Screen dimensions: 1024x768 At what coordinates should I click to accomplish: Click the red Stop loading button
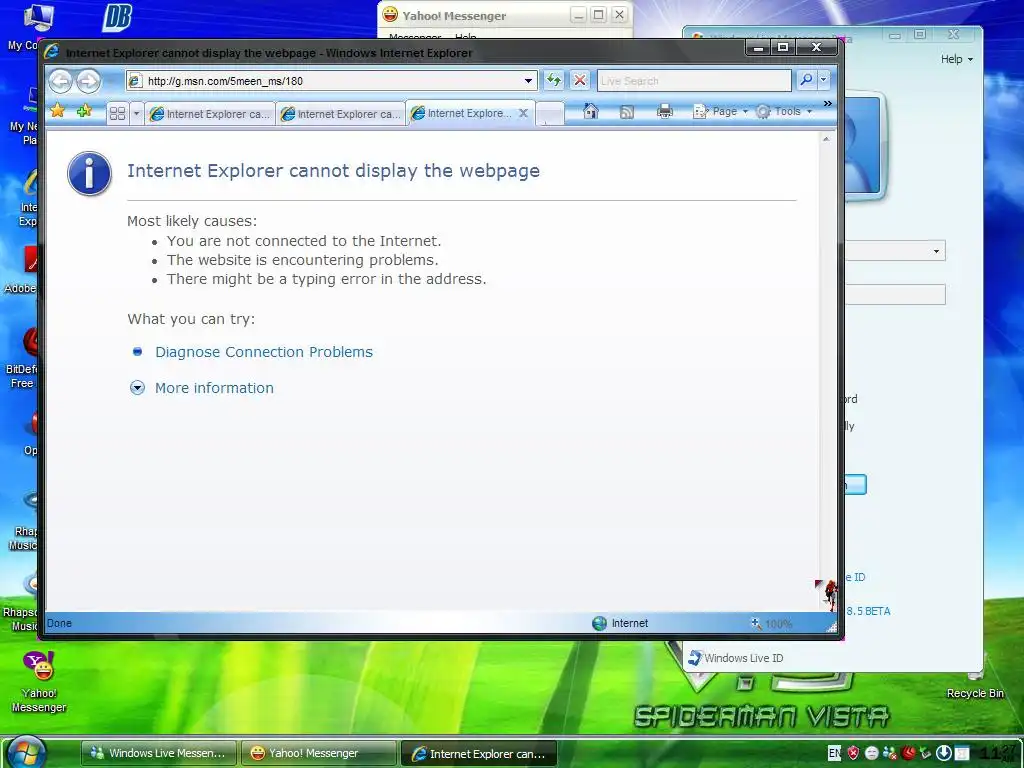point(579,80)
